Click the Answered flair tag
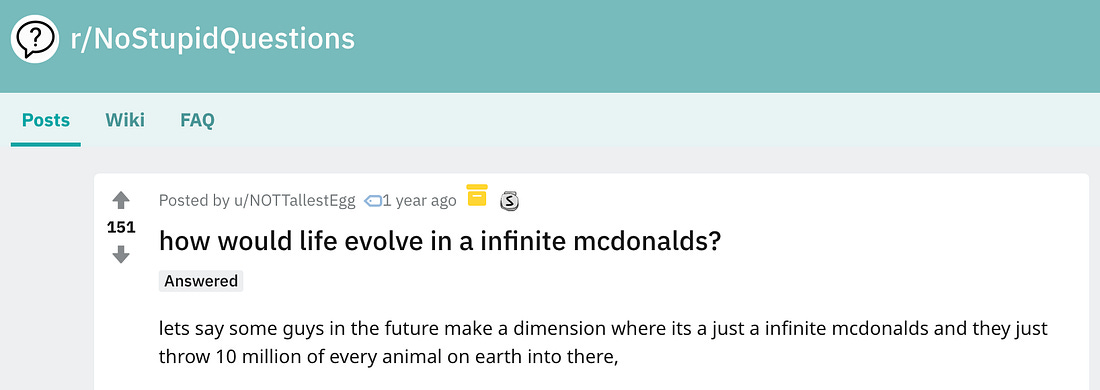1100x390 pixels. [x=201, y=281]
